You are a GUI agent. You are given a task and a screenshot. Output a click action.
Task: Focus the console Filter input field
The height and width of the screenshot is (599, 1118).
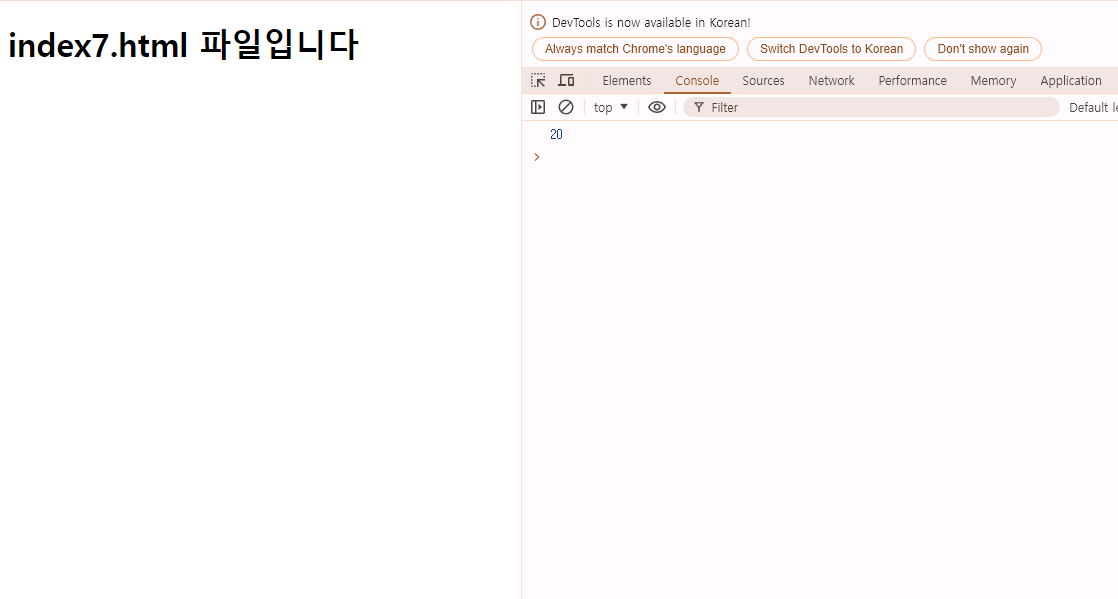871,107
